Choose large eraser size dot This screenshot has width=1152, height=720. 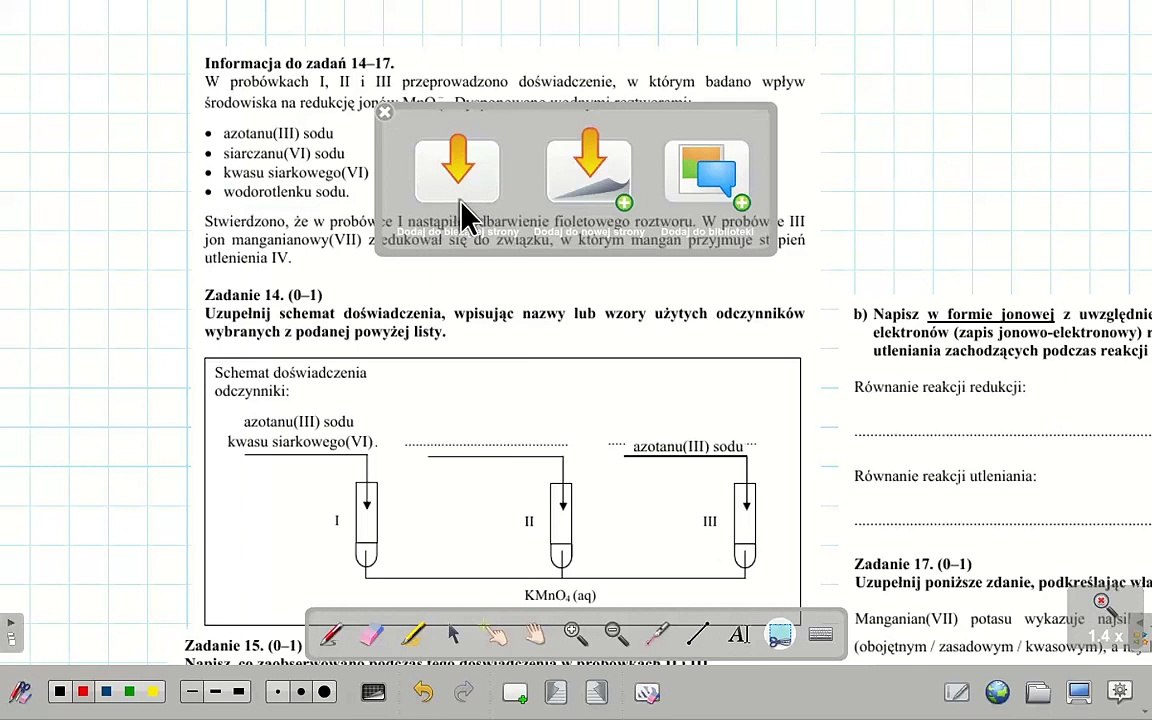324,691
